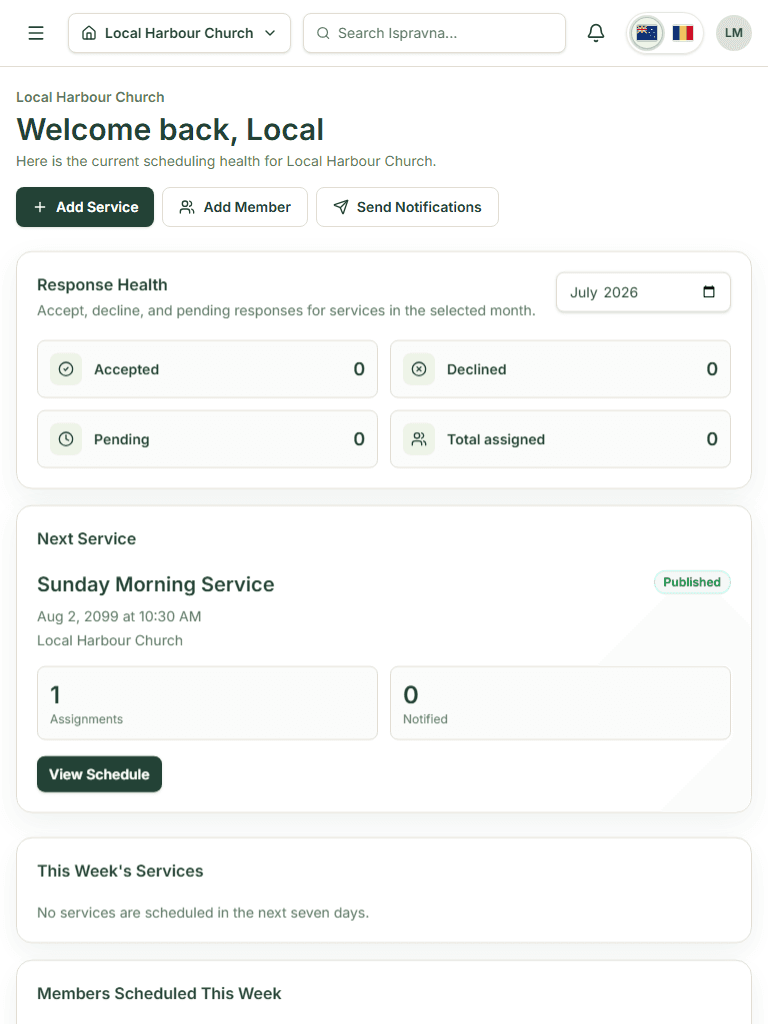Click the Add Service button
The height and width of the screenshot is (1024, 768).
(x=85, y=207)
